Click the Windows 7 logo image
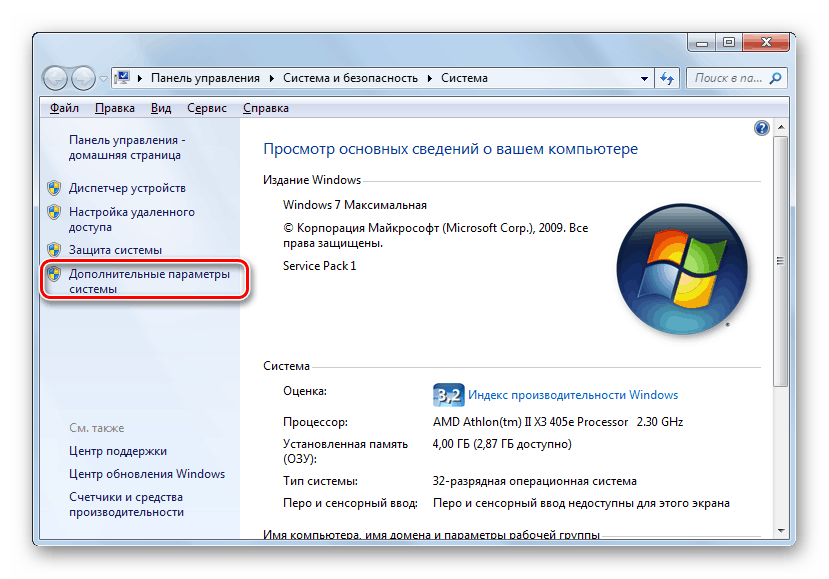 pos(682,269)
